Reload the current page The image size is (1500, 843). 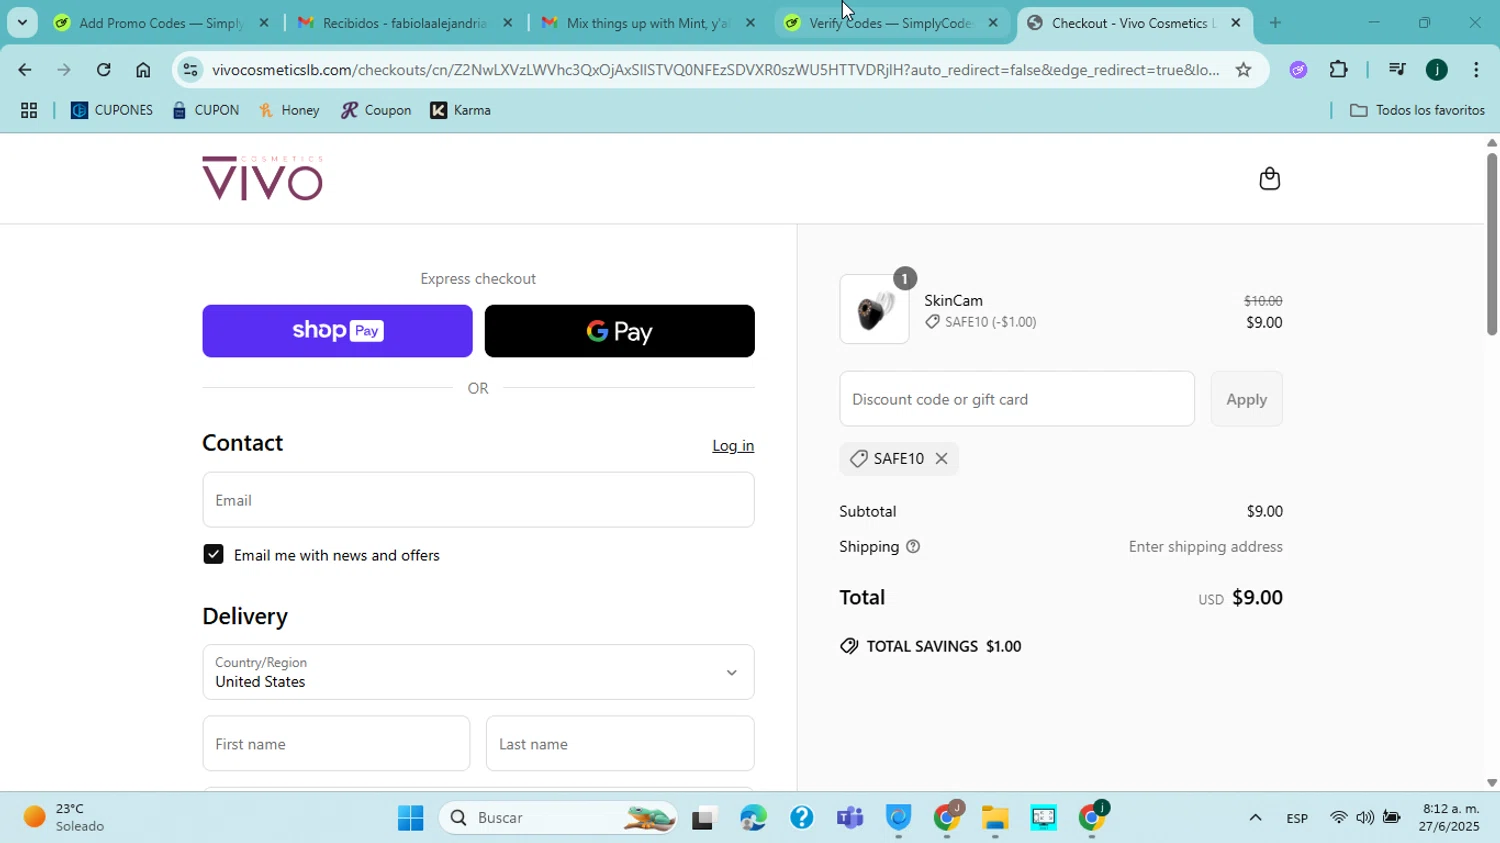(104, 70)
